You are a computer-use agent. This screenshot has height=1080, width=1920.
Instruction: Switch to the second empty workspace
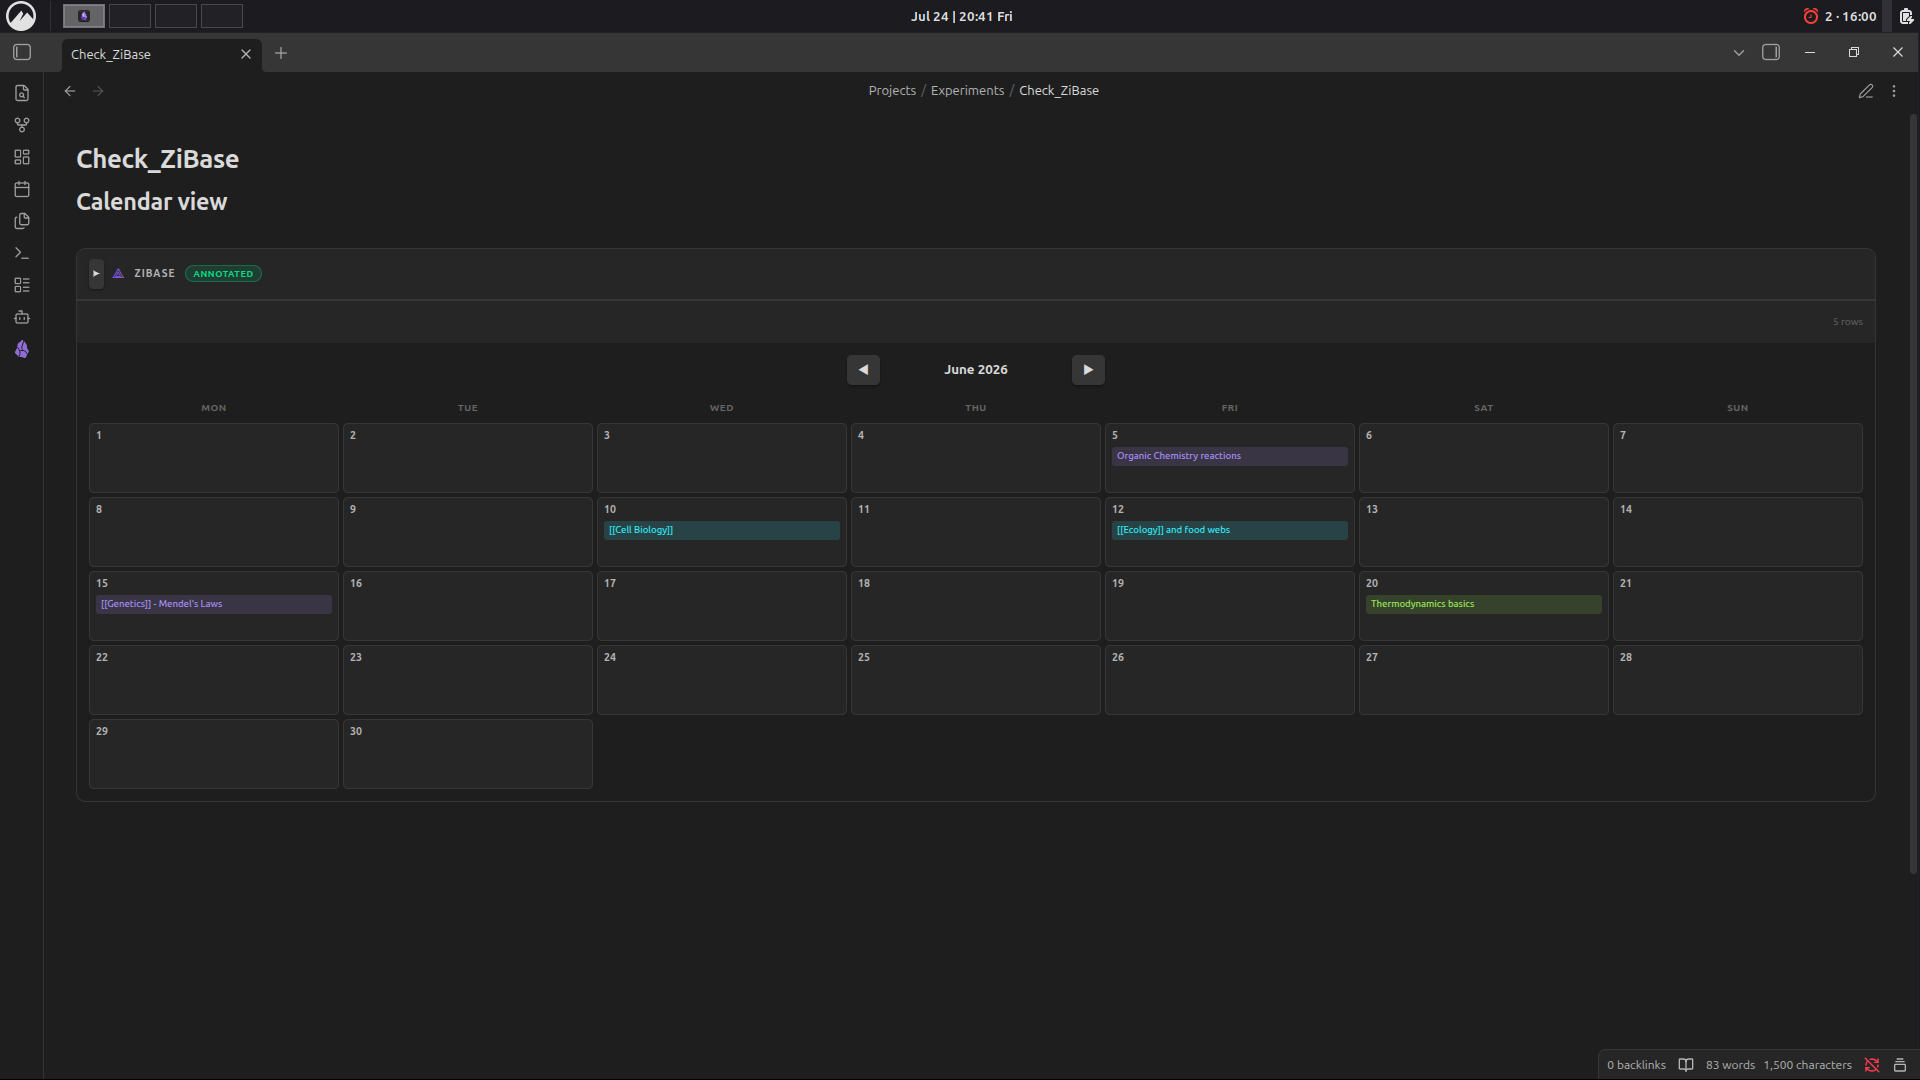coord(130,16)
